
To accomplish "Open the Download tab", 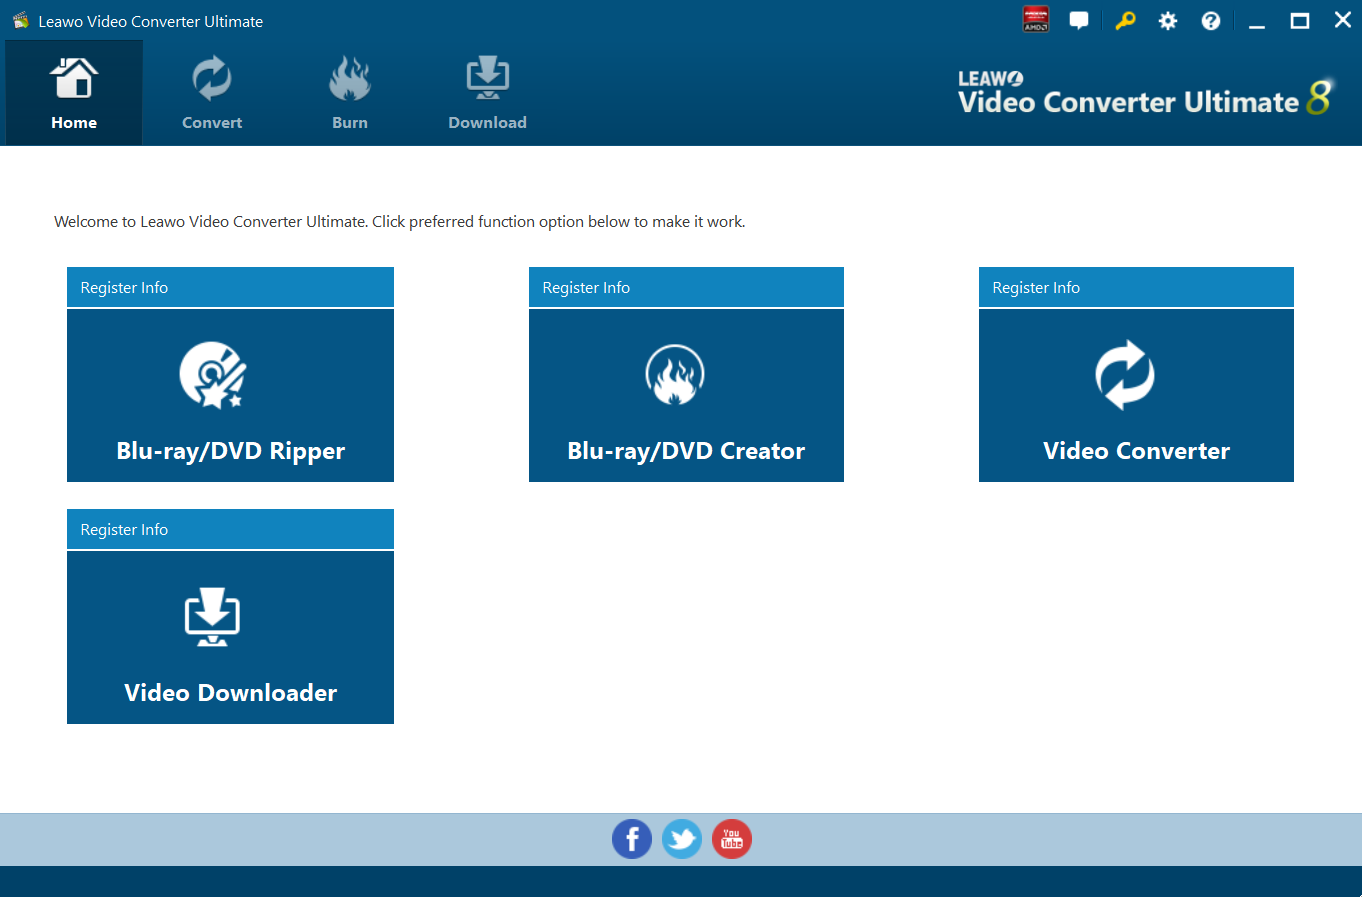I will [487, 93].
